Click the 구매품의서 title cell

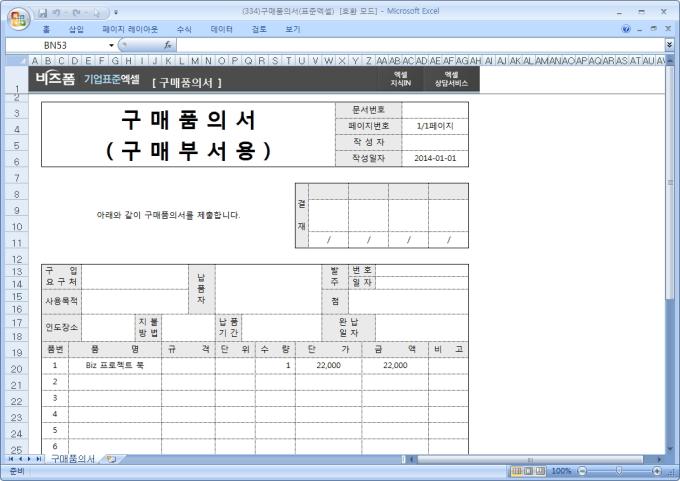(188, 134)
